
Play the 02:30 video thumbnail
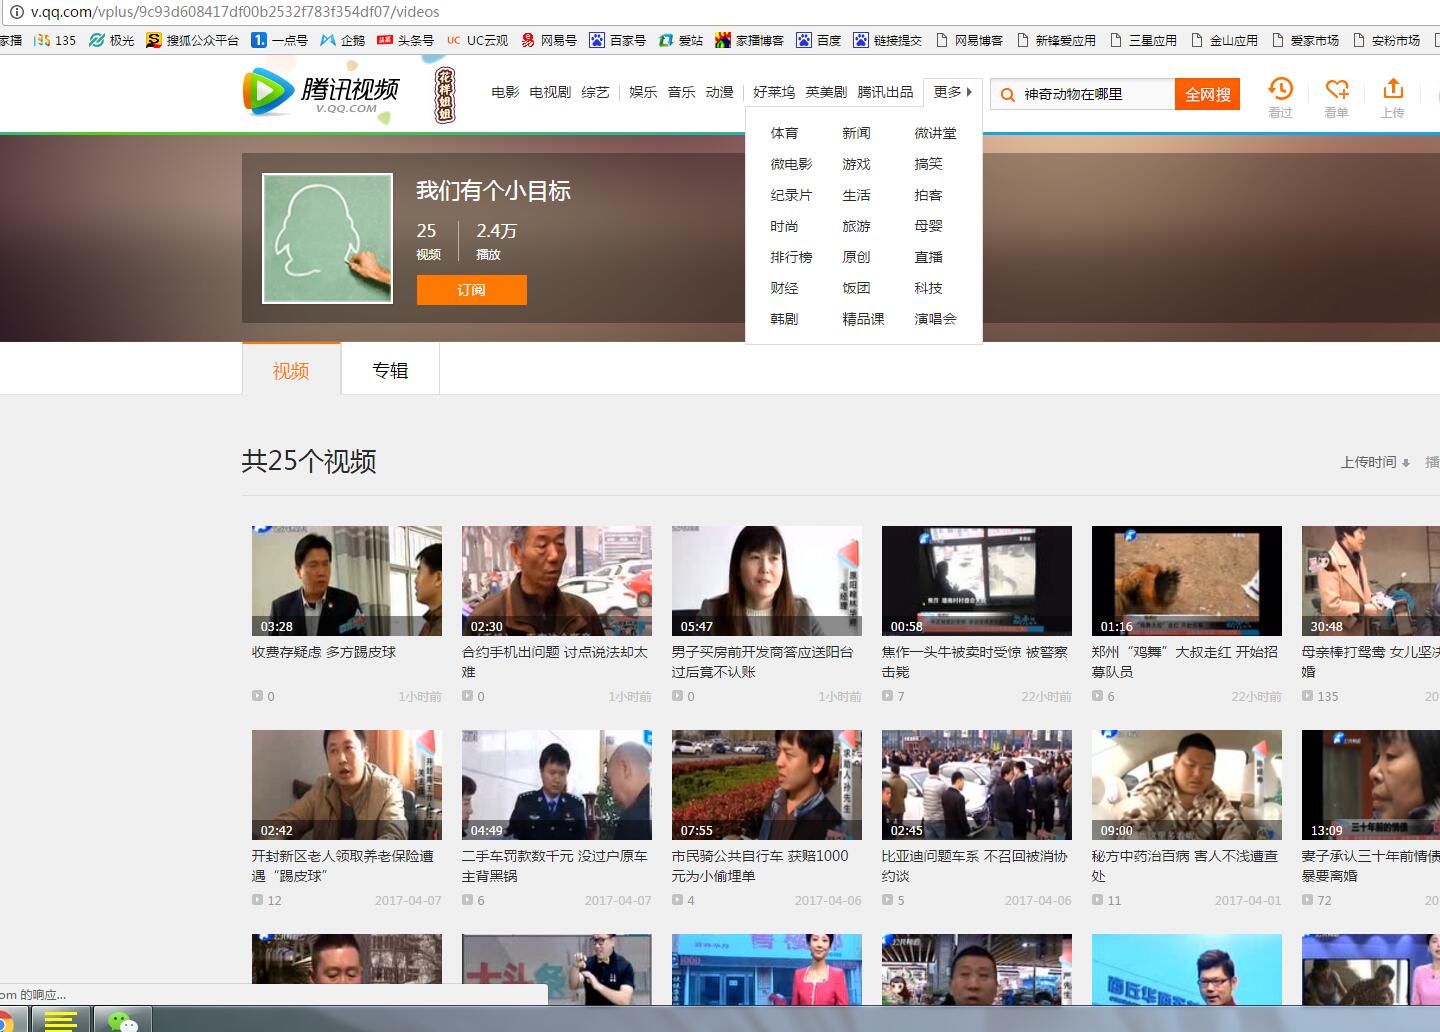pos(557,581)
